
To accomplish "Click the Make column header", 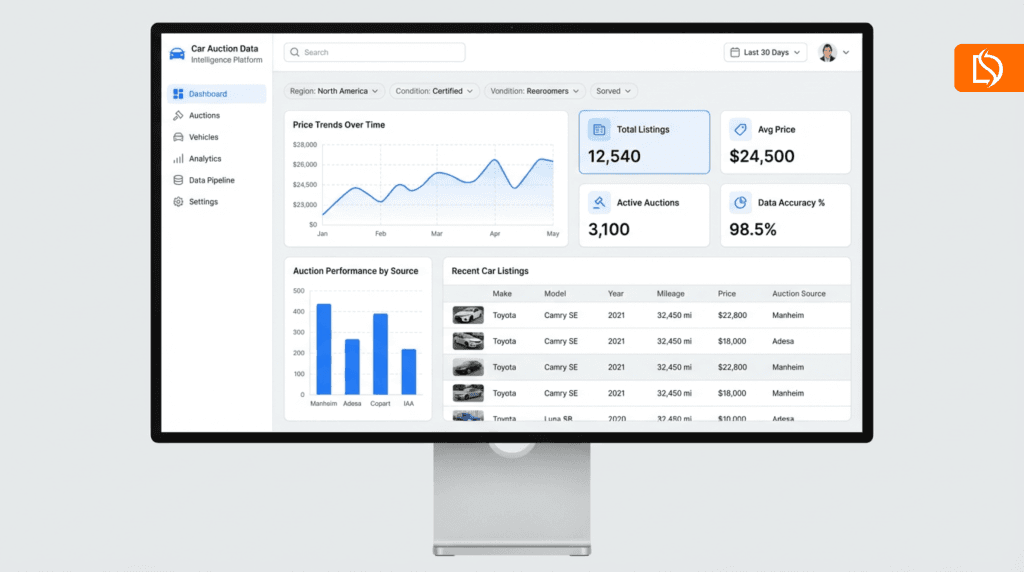I will click(502, 294).
